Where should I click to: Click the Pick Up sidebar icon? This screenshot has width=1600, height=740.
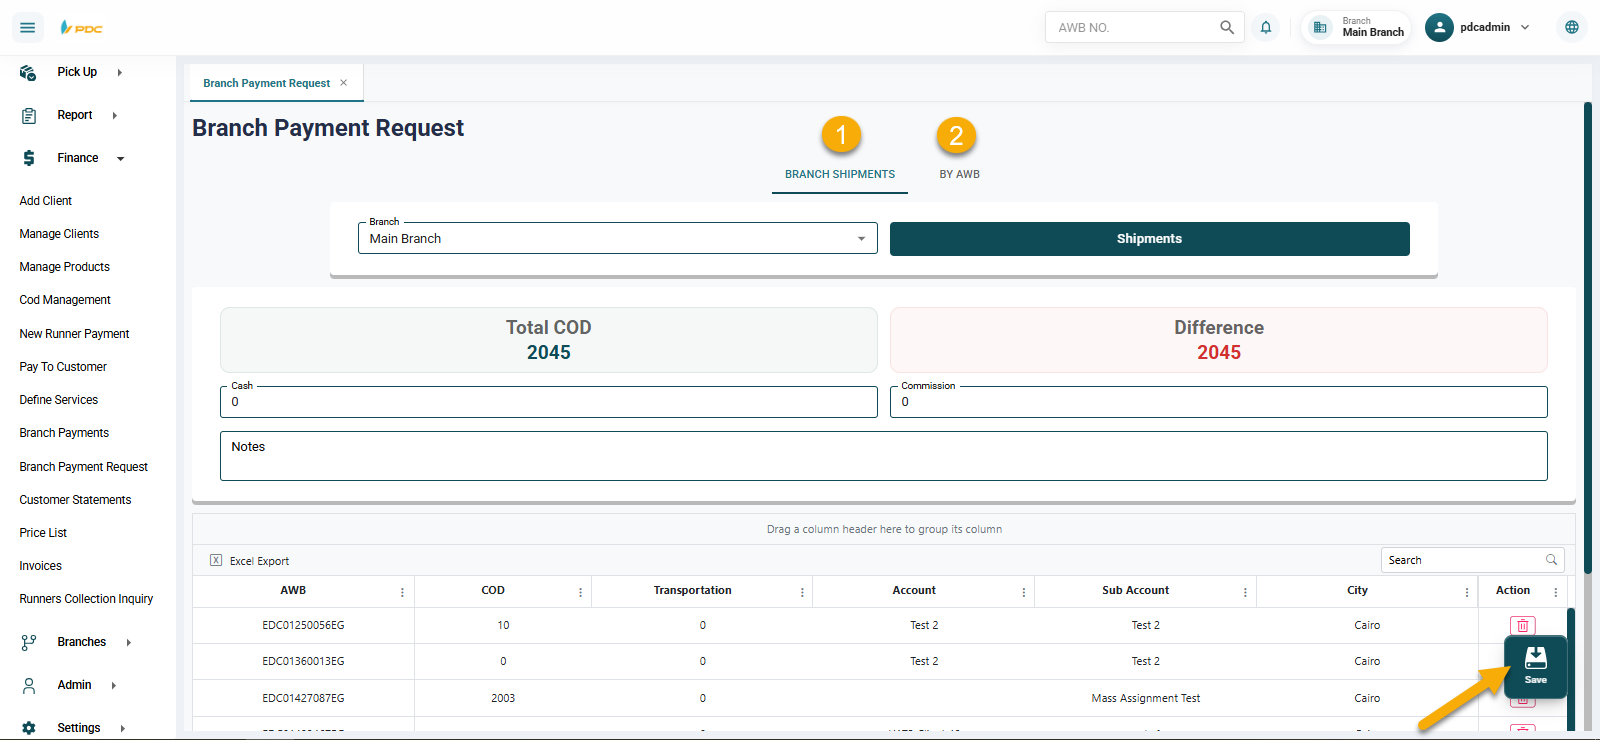point(28,72)
